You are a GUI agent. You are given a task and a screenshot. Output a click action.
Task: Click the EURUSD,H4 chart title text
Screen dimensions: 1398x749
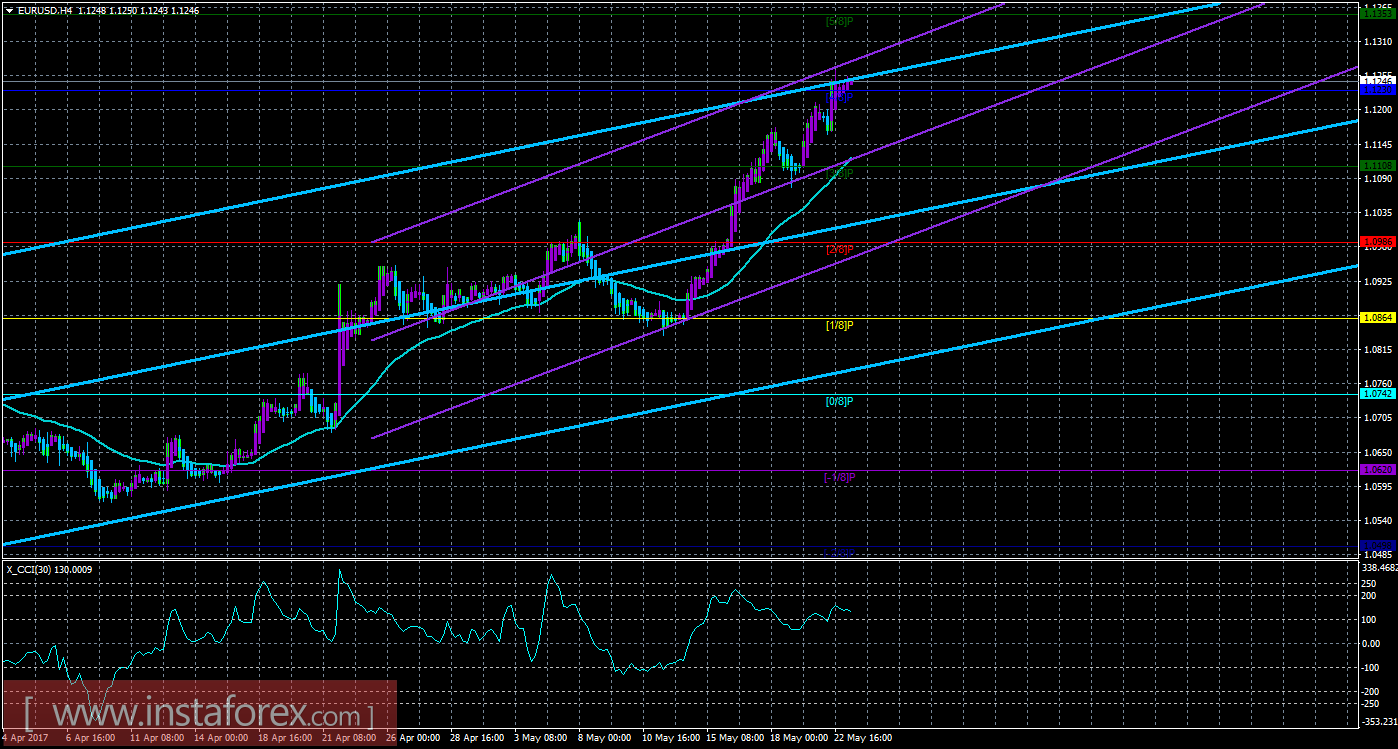tap(47, 9)
